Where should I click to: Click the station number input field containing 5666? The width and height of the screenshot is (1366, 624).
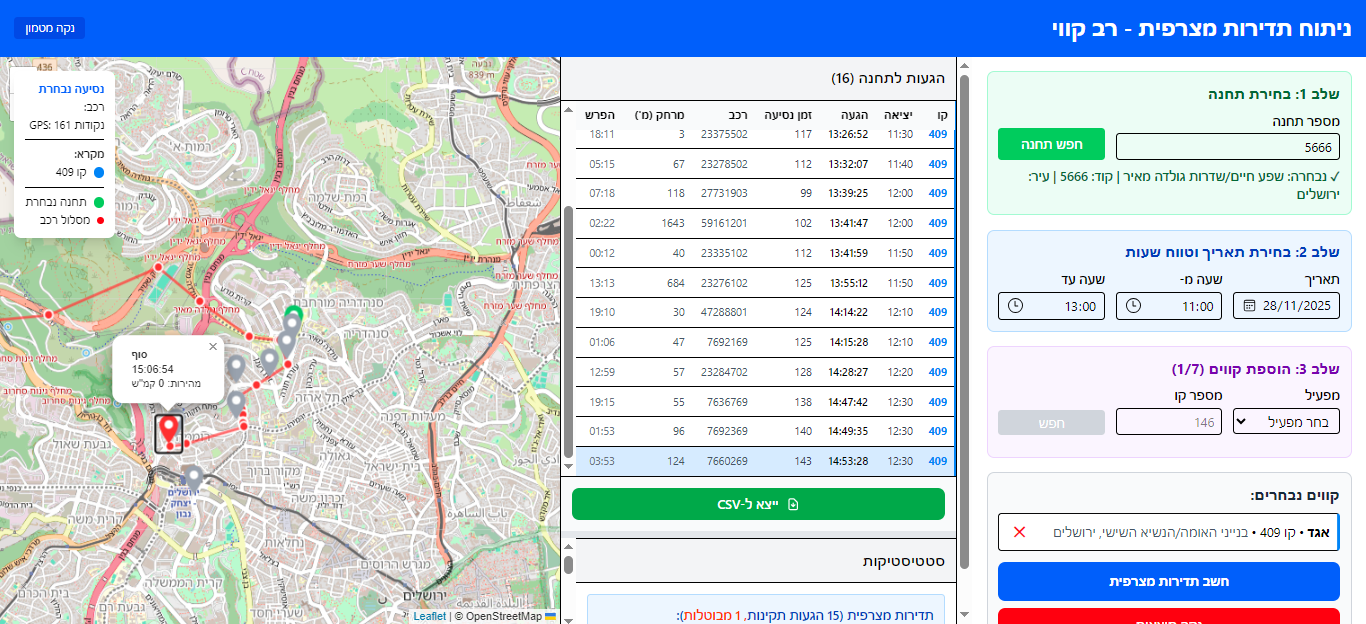1227,147
